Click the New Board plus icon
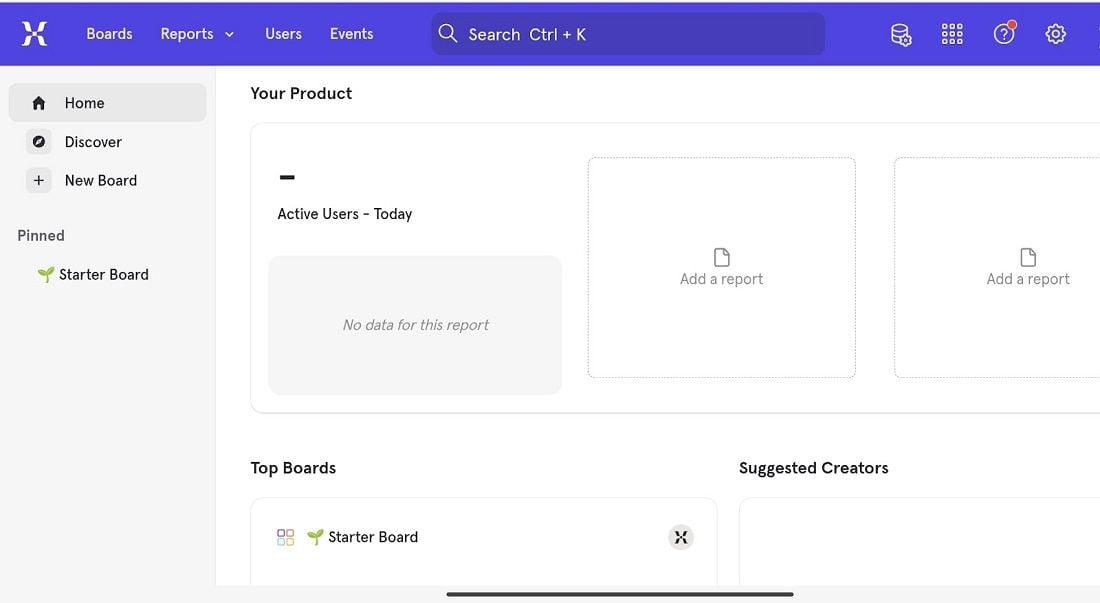Viewport: 1100px width, 603px height. (x=39, y=181)
